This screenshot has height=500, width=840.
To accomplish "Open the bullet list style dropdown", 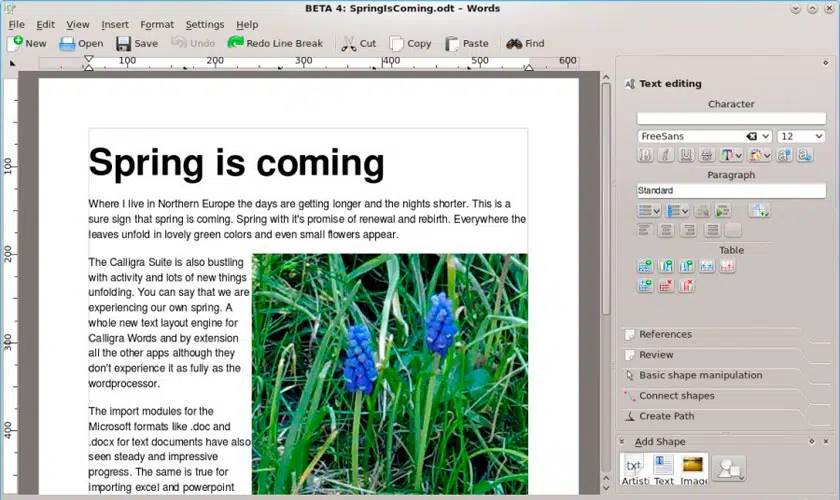I will point(649,211).
